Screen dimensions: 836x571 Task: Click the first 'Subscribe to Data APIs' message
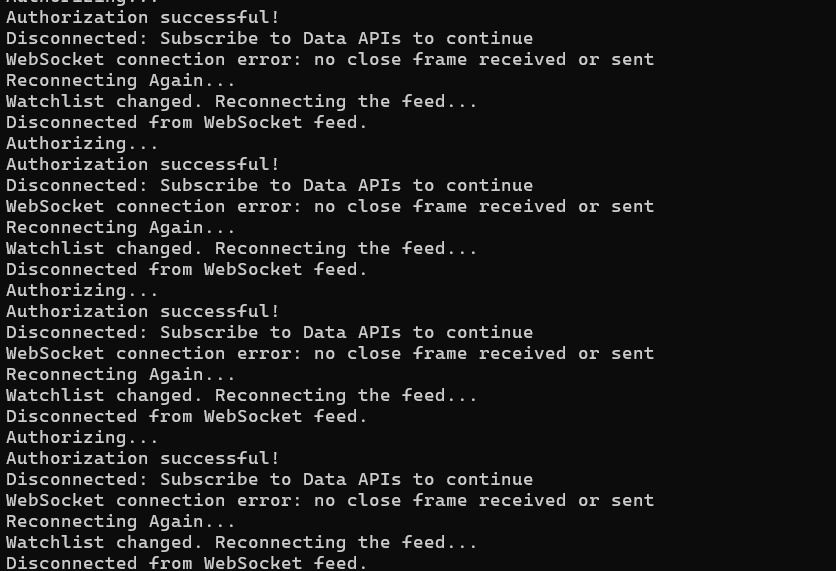pos(269,38)
